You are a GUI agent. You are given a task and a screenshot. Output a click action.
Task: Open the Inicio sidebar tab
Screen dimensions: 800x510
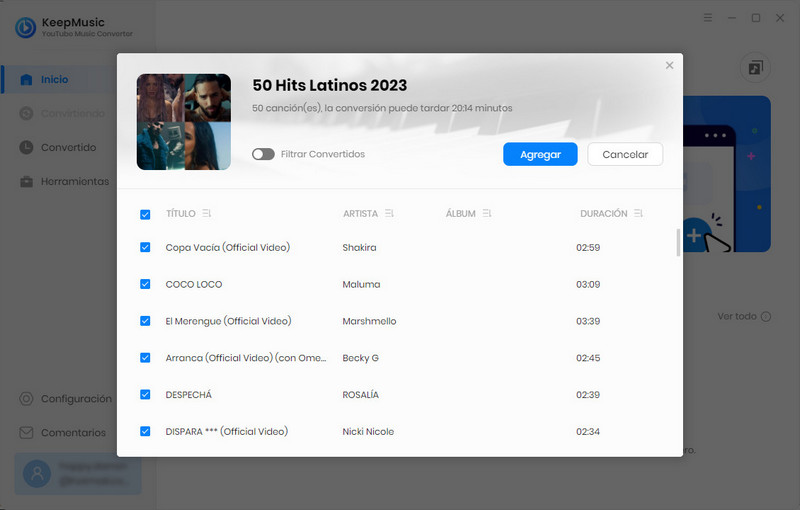tap(59, 80)
